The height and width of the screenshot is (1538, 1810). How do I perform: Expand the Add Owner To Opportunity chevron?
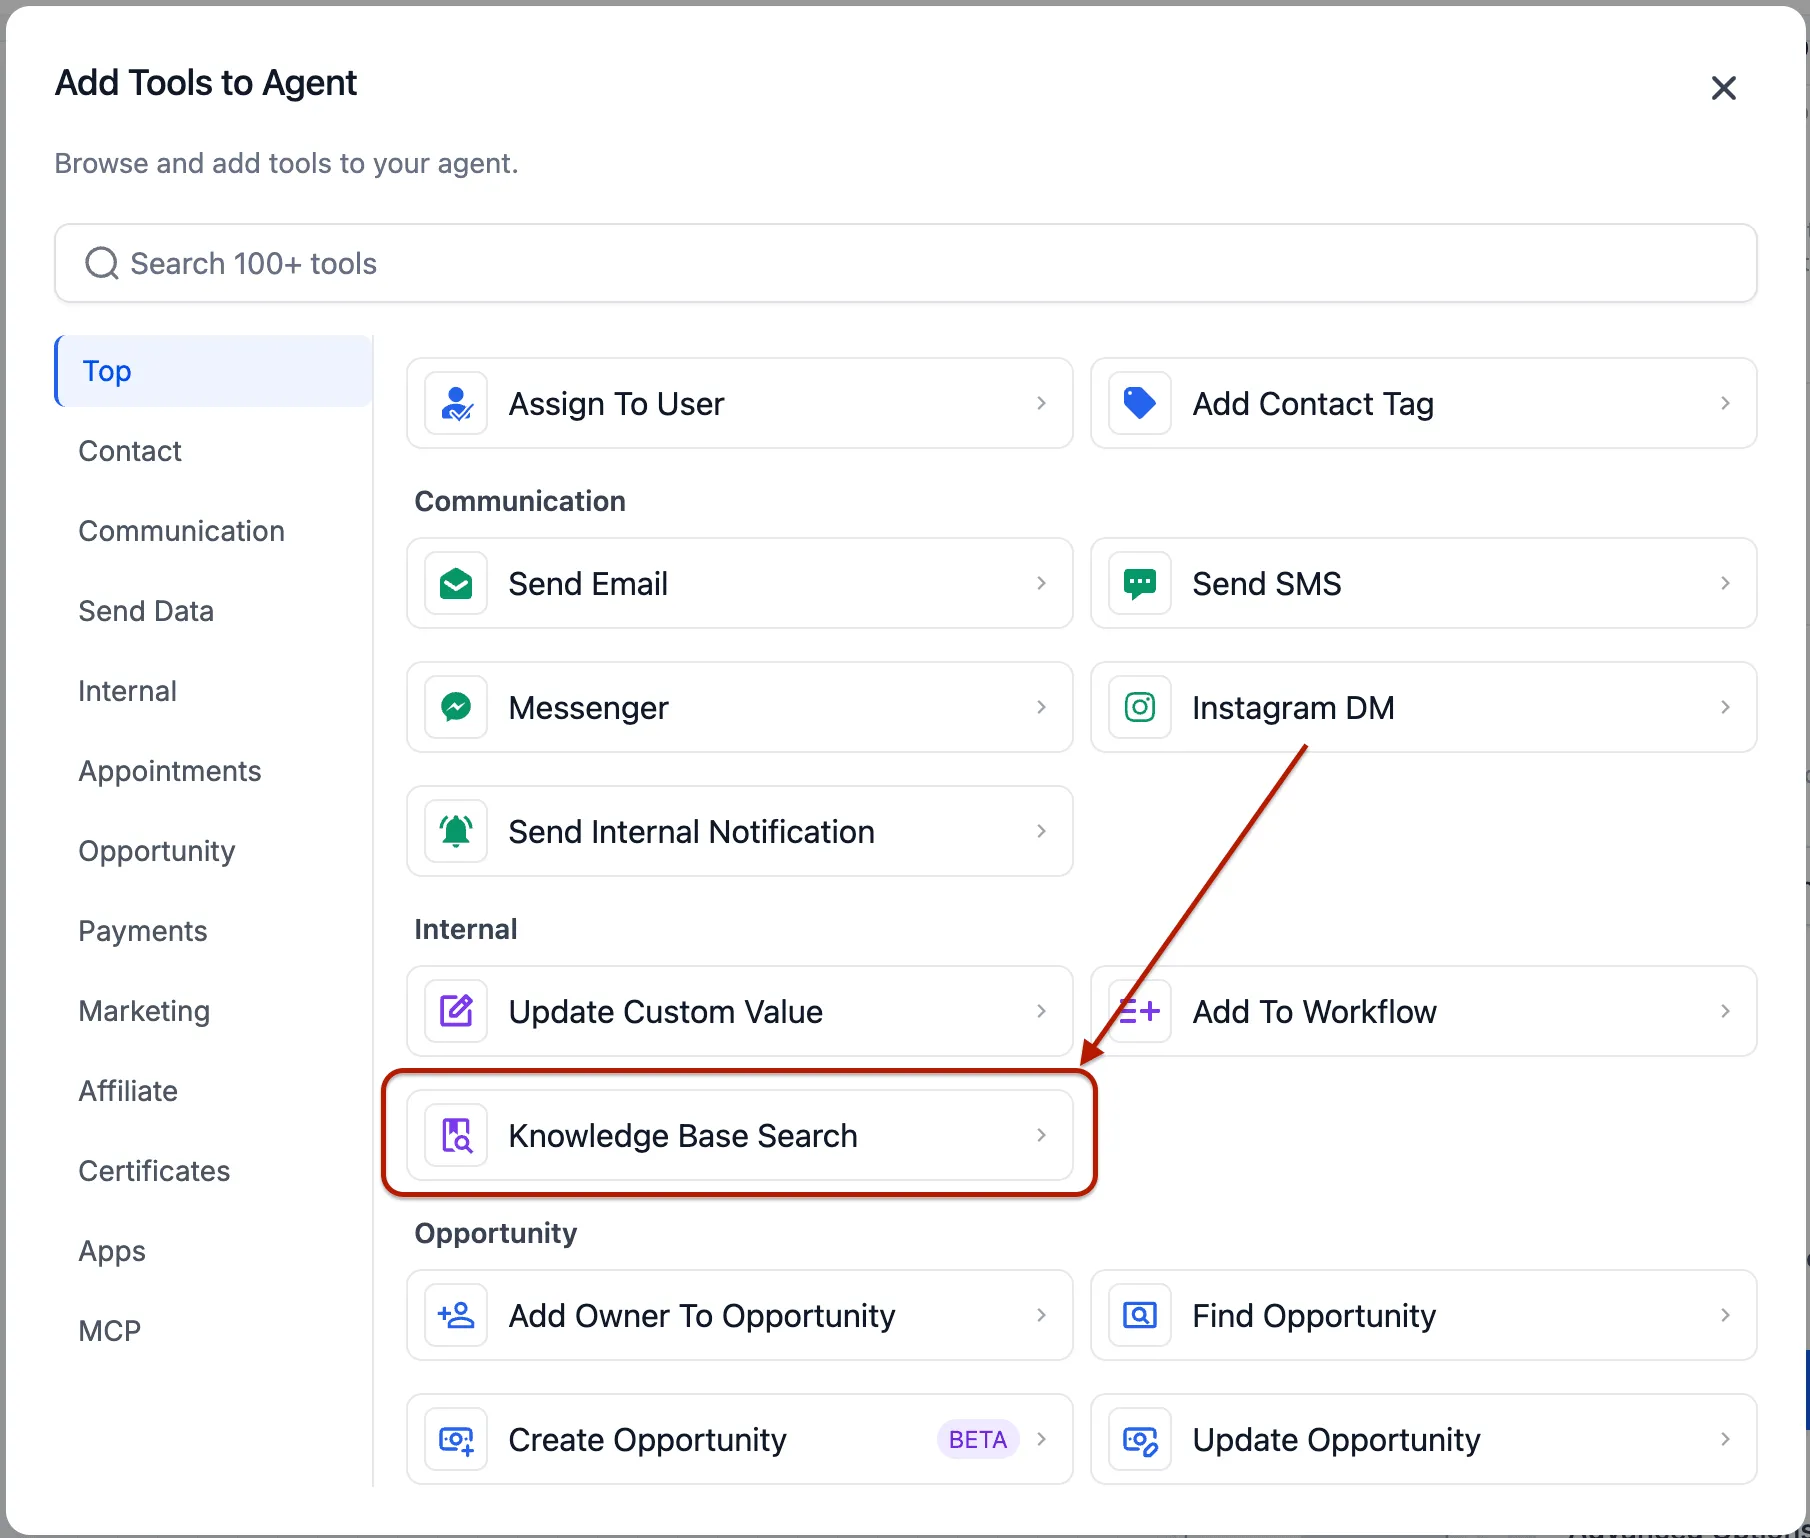coord(1041,1315)
